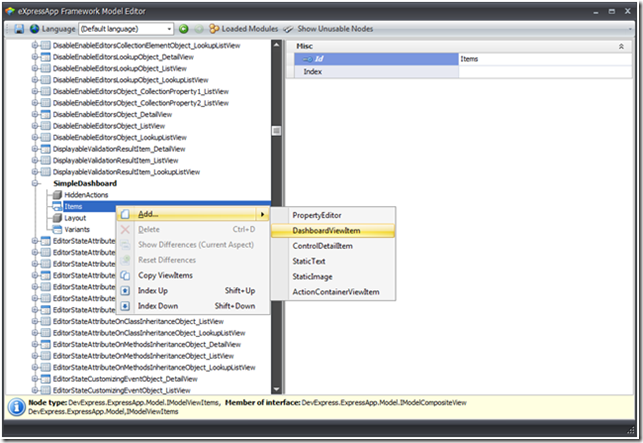This screenshot has height=443, width=643.
Task: Click the Copy ViewItems icon
Action: pyautogui.click(x=125, y=276)
